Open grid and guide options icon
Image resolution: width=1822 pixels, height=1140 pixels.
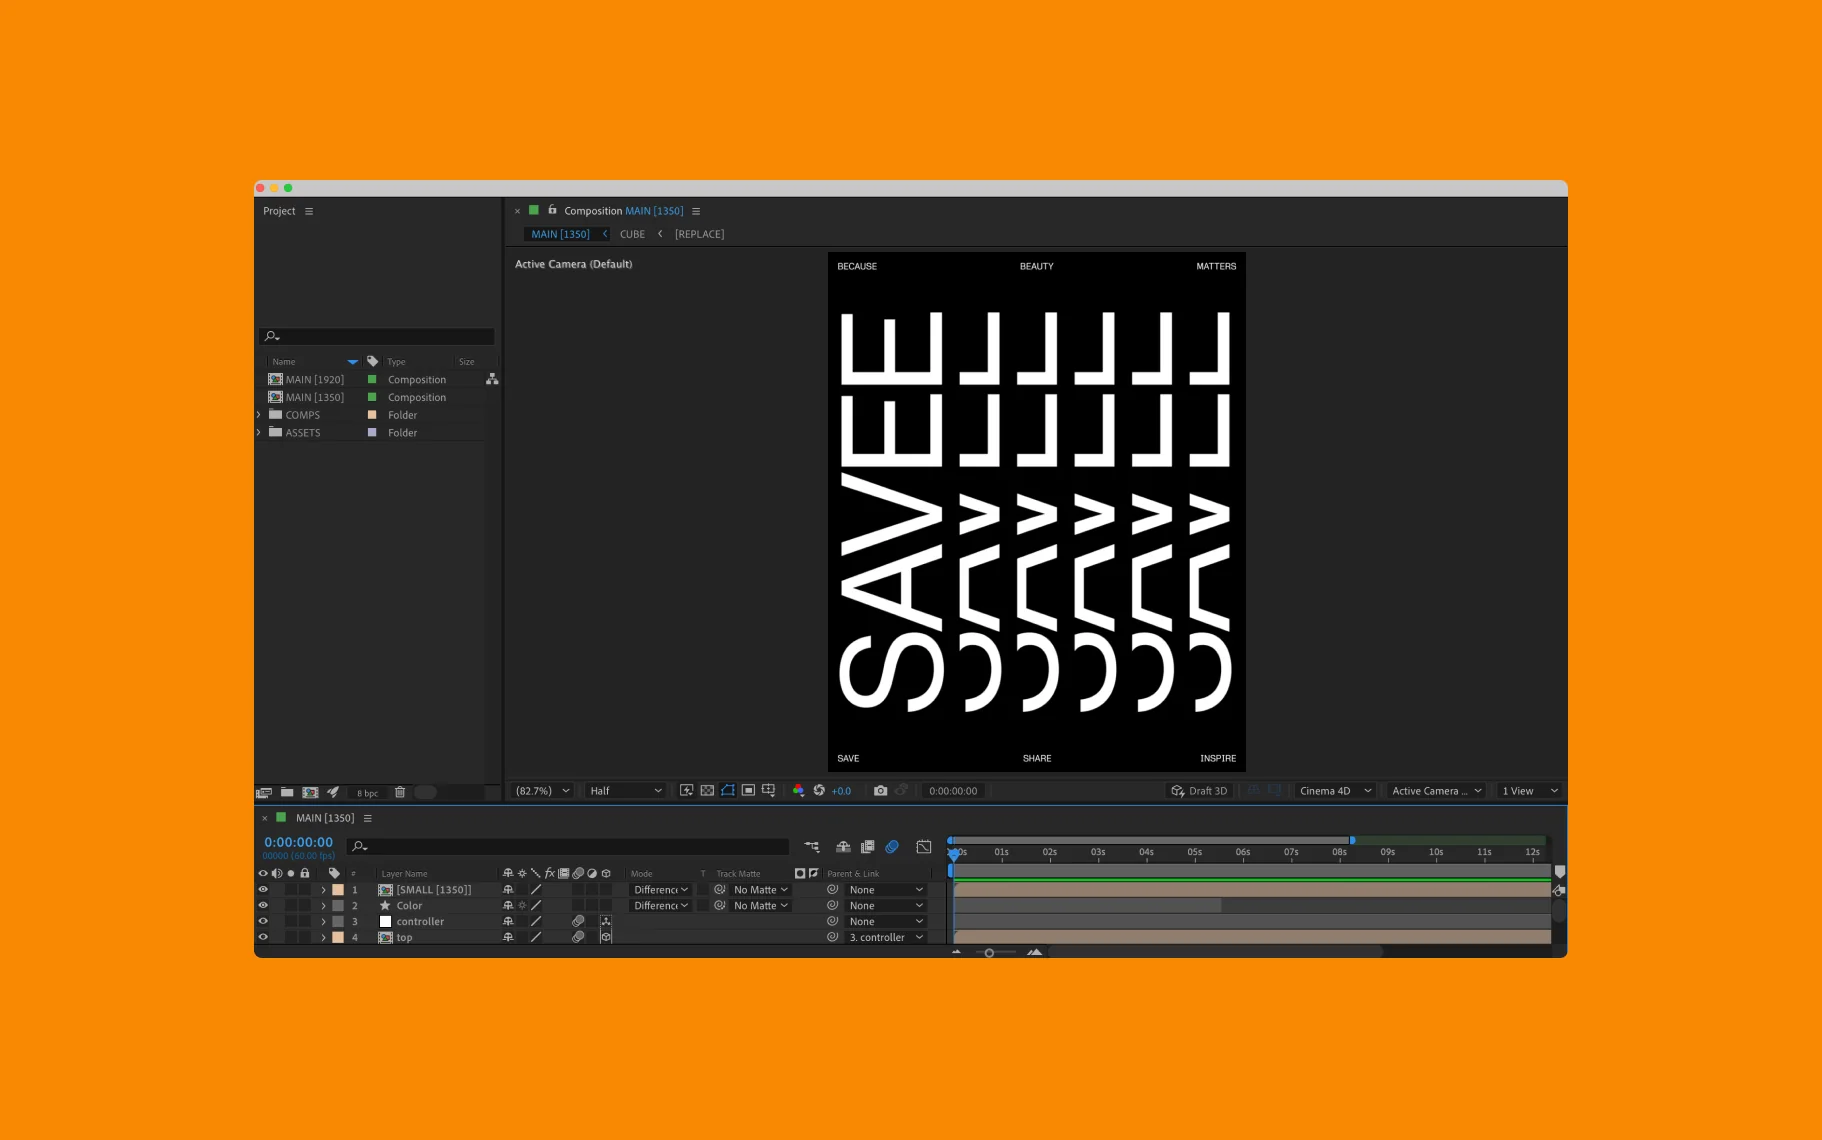768,790
